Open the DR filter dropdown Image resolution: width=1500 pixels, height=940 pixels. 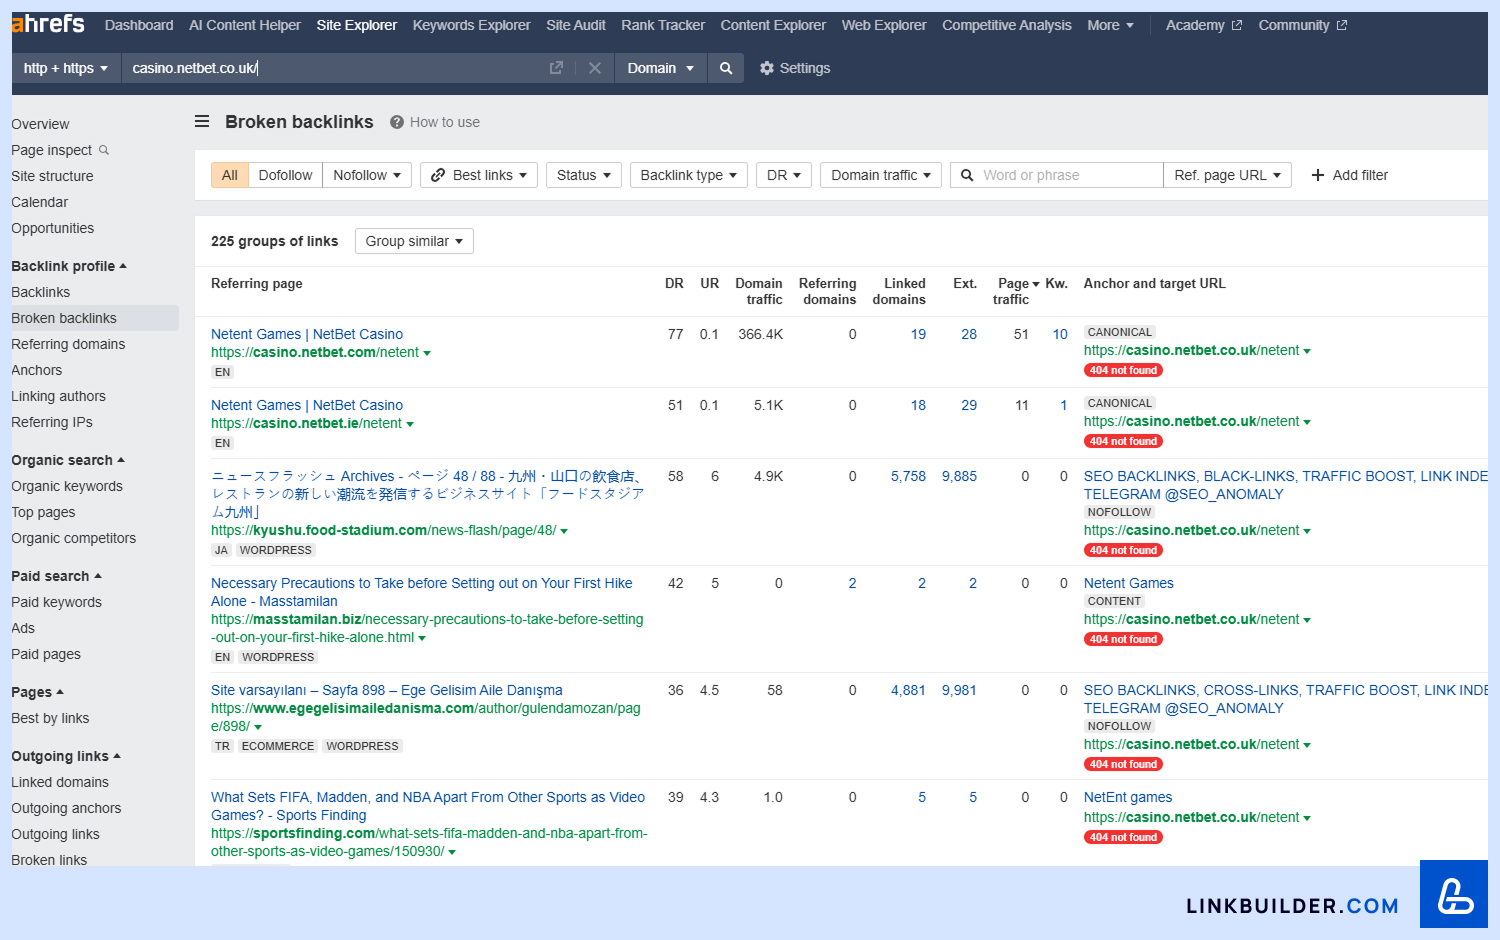pos(784,175)
